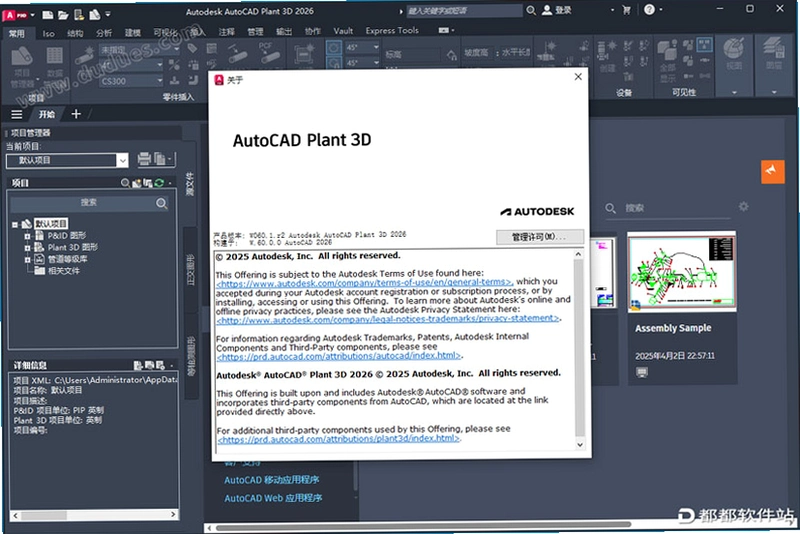Click the help question mark icon
The image size is (800, 534).
tap(649, 9)
